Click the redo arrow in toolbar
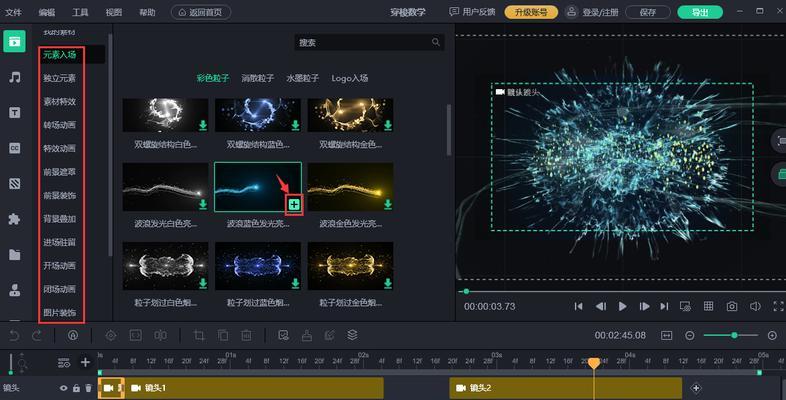This screenshot has width=786, height=400. click(37, 335)
